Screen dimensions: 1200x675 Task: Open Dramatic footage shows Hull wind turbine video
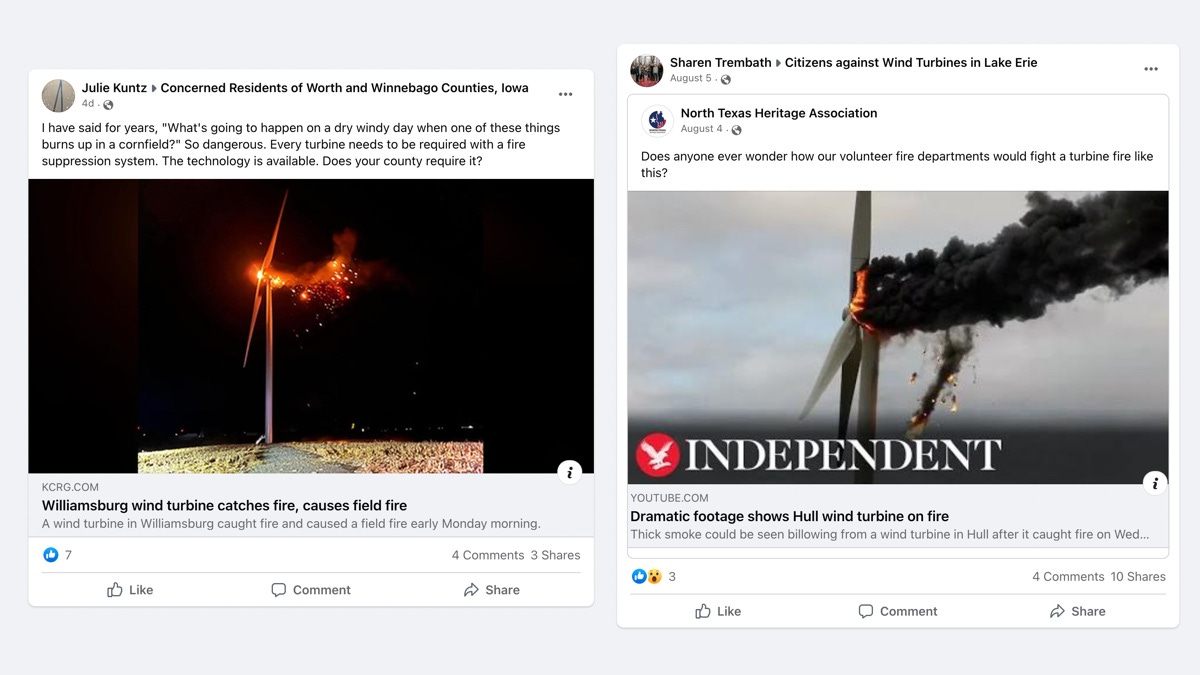coord(790,517)
